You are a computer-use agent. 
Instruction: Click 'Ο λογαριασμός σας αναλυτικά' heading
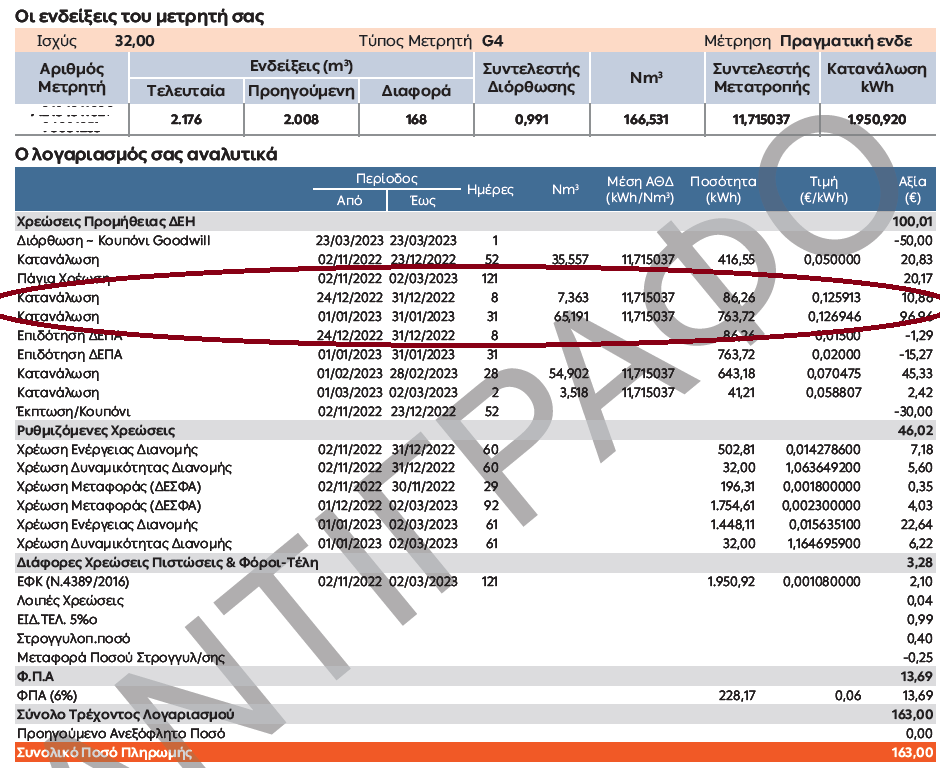click(x=146, y=154)
